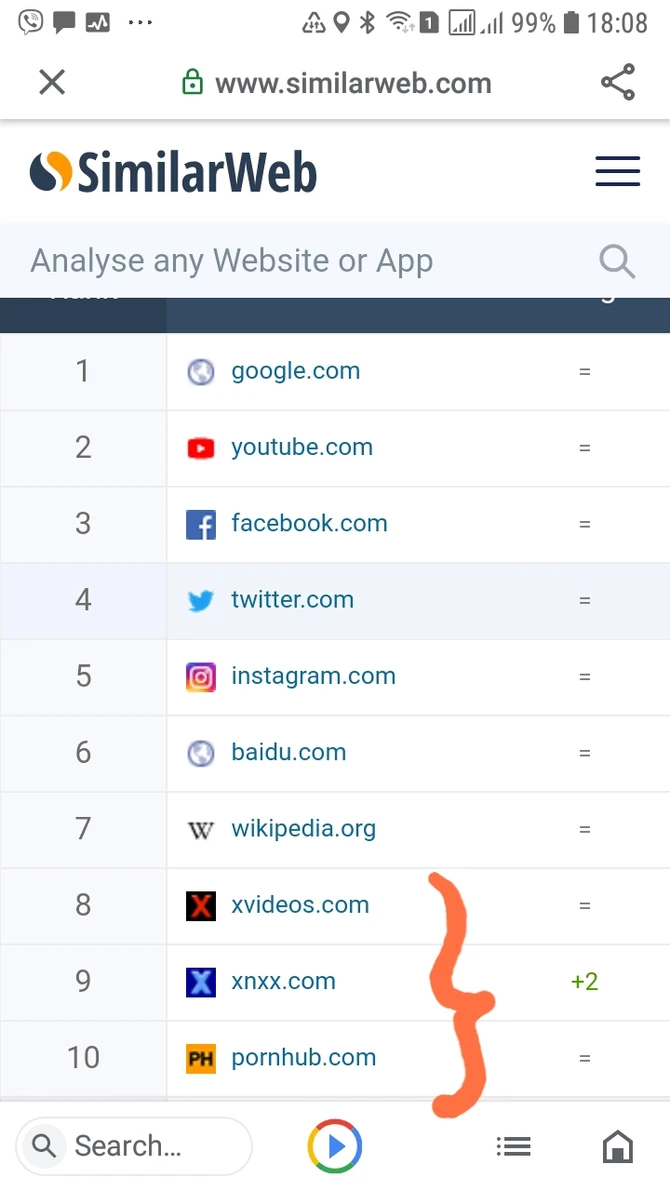This screenshot has height=1191, width=670.
Task: Tap the Instagram favicon icon
Action: [201, 677]
